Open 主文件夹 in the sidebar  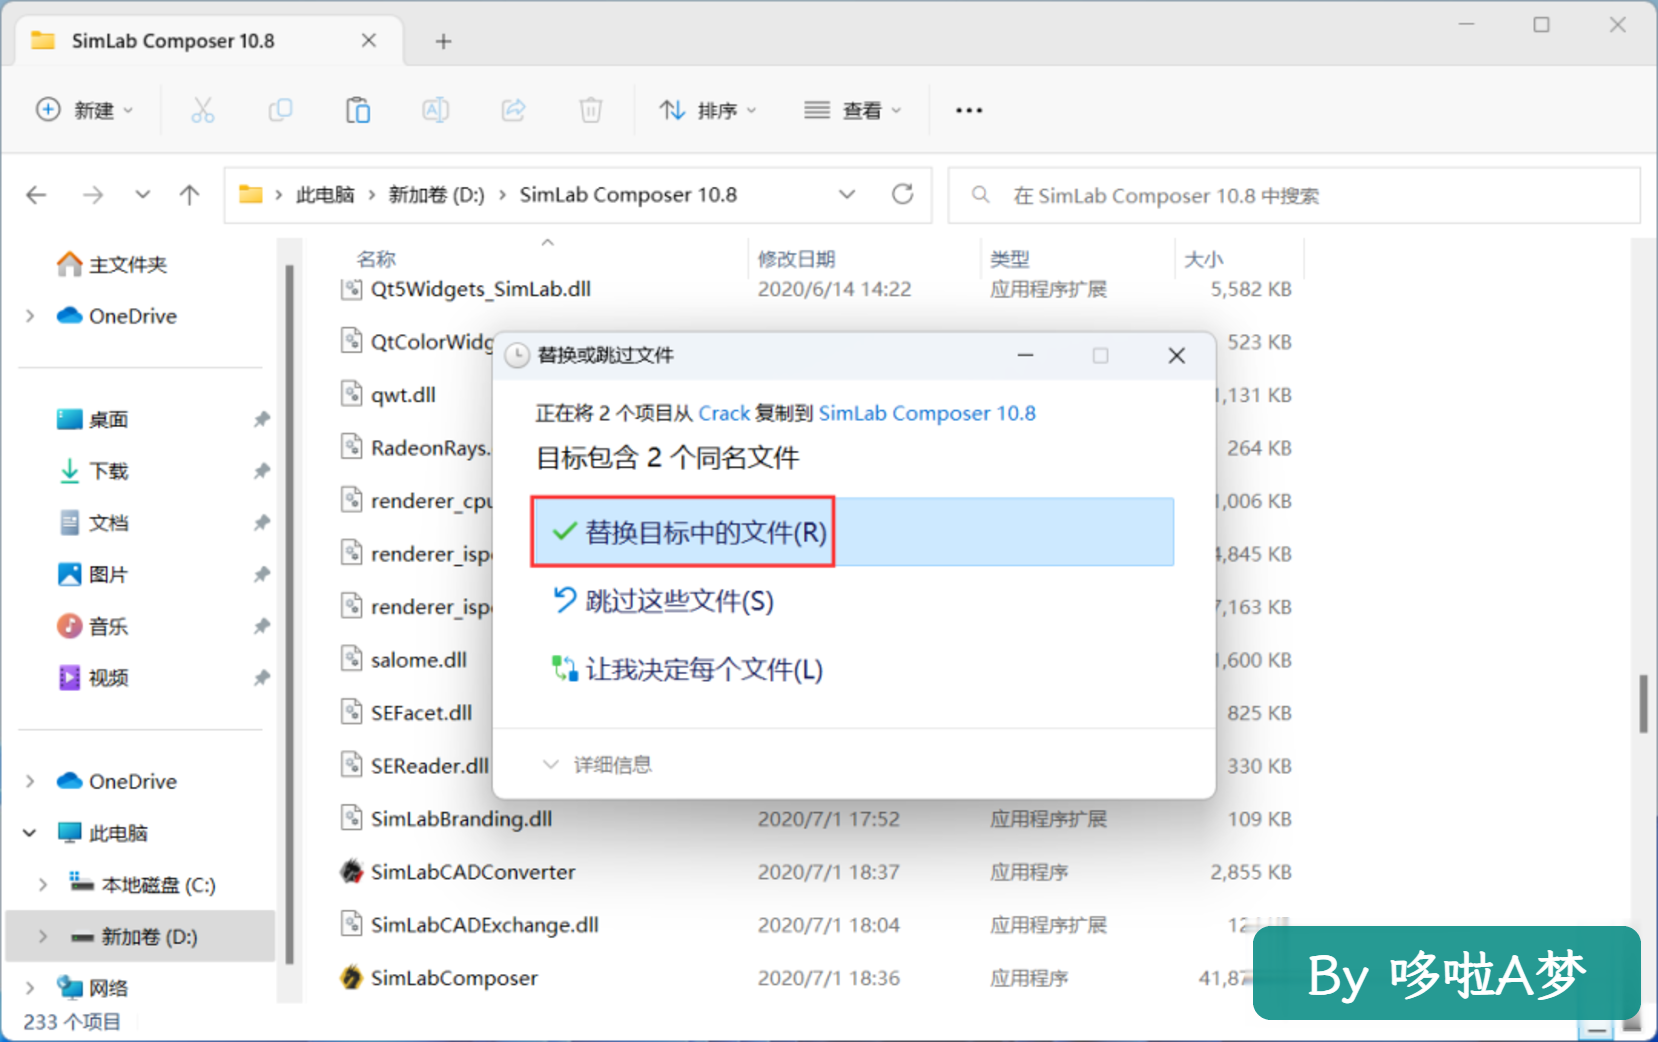pos(112,264)
